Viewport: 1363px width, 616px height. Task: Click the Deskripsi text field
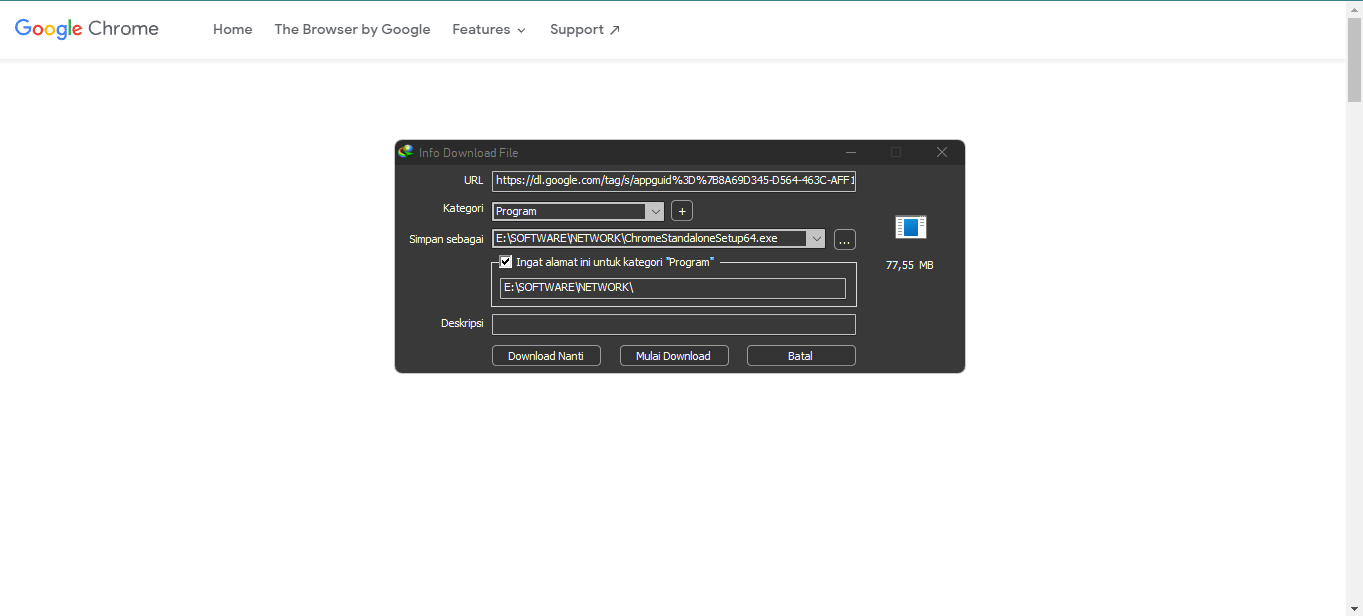click(674, 324)
